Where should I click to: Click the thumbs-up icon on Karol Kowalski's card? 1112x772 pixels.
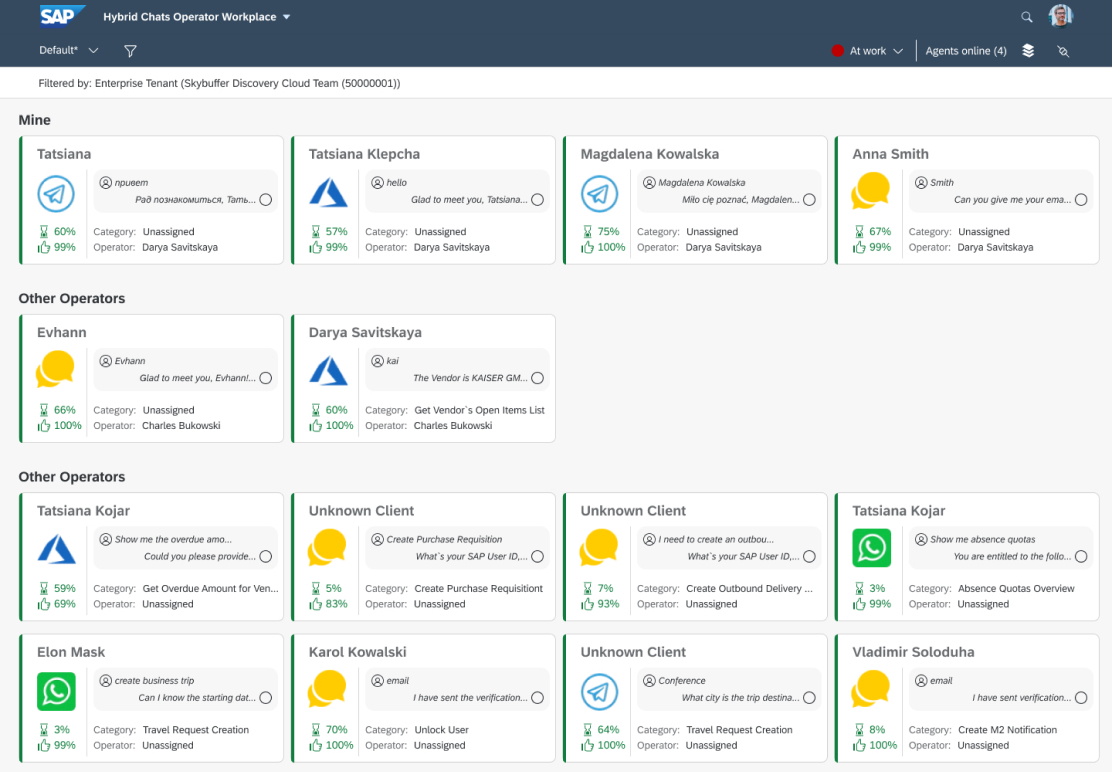[x=315, y=745]
